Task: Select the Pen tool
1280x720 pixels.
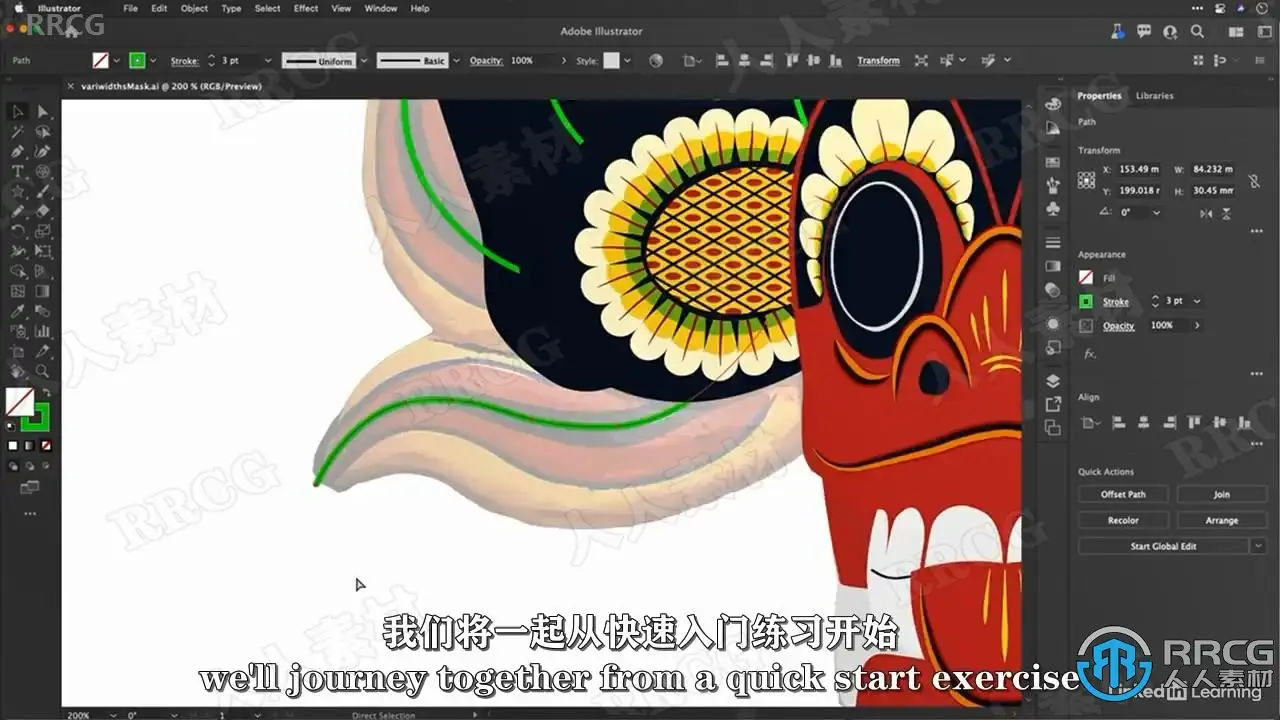Action: coord(18,151)
